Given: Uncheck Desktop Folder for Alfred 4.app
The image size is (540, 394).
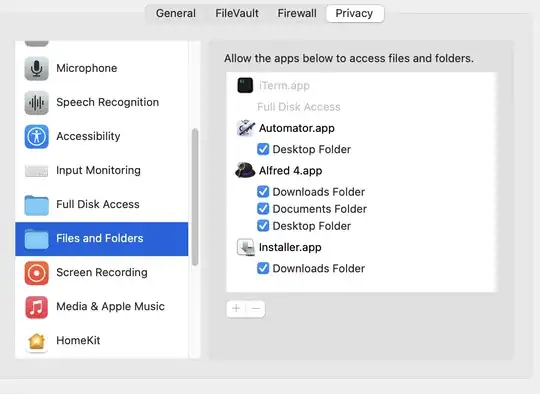Looking at the screenshot, I should point(263,226).
